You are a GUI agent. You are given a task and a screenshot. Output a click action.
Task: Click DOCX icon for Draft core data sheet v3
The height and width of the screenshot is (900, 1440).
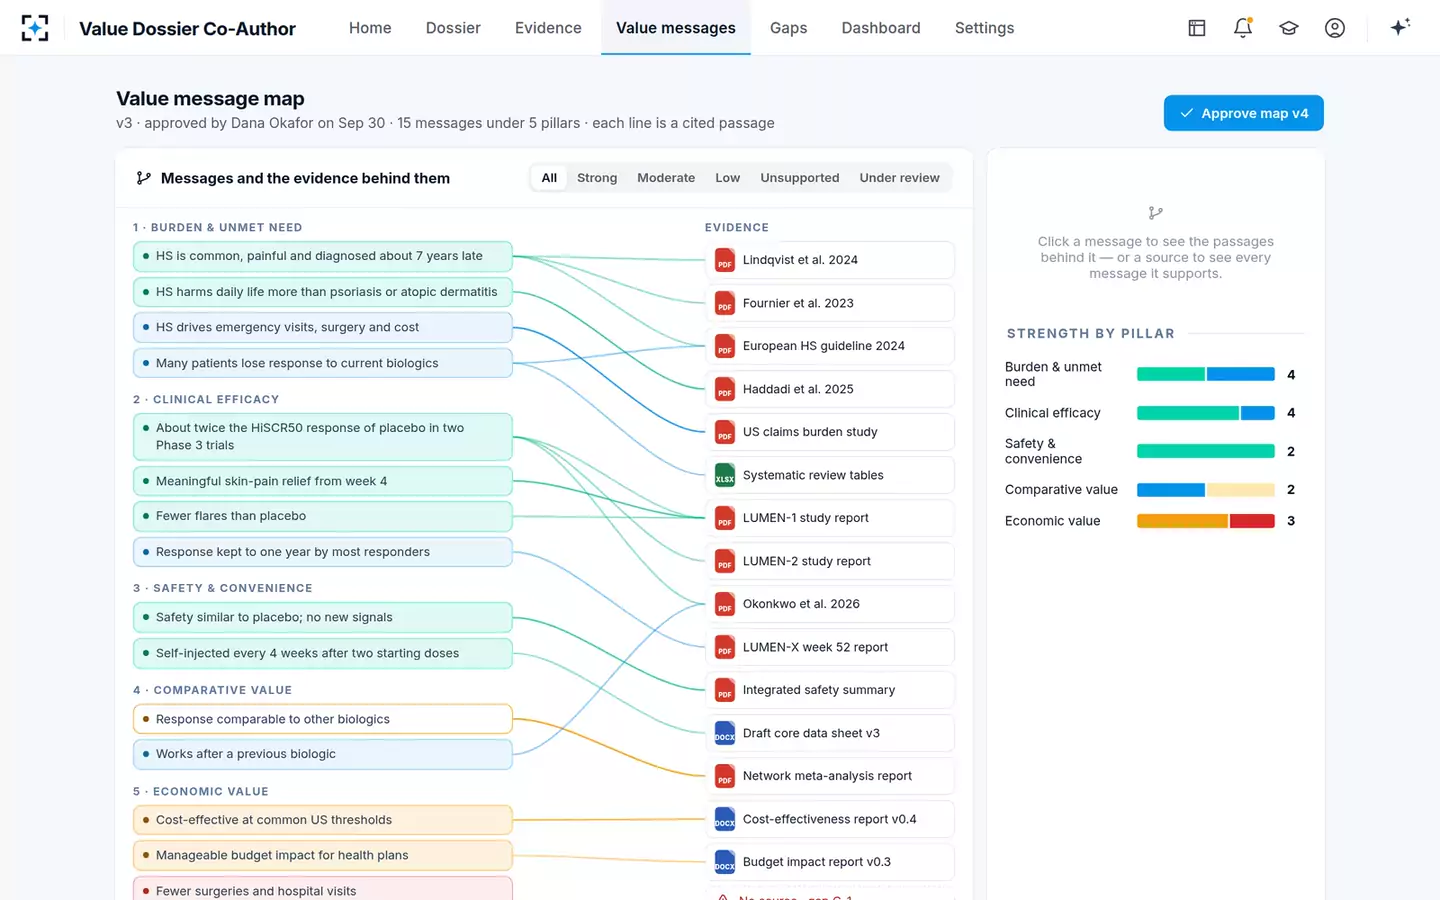(725, 733)
